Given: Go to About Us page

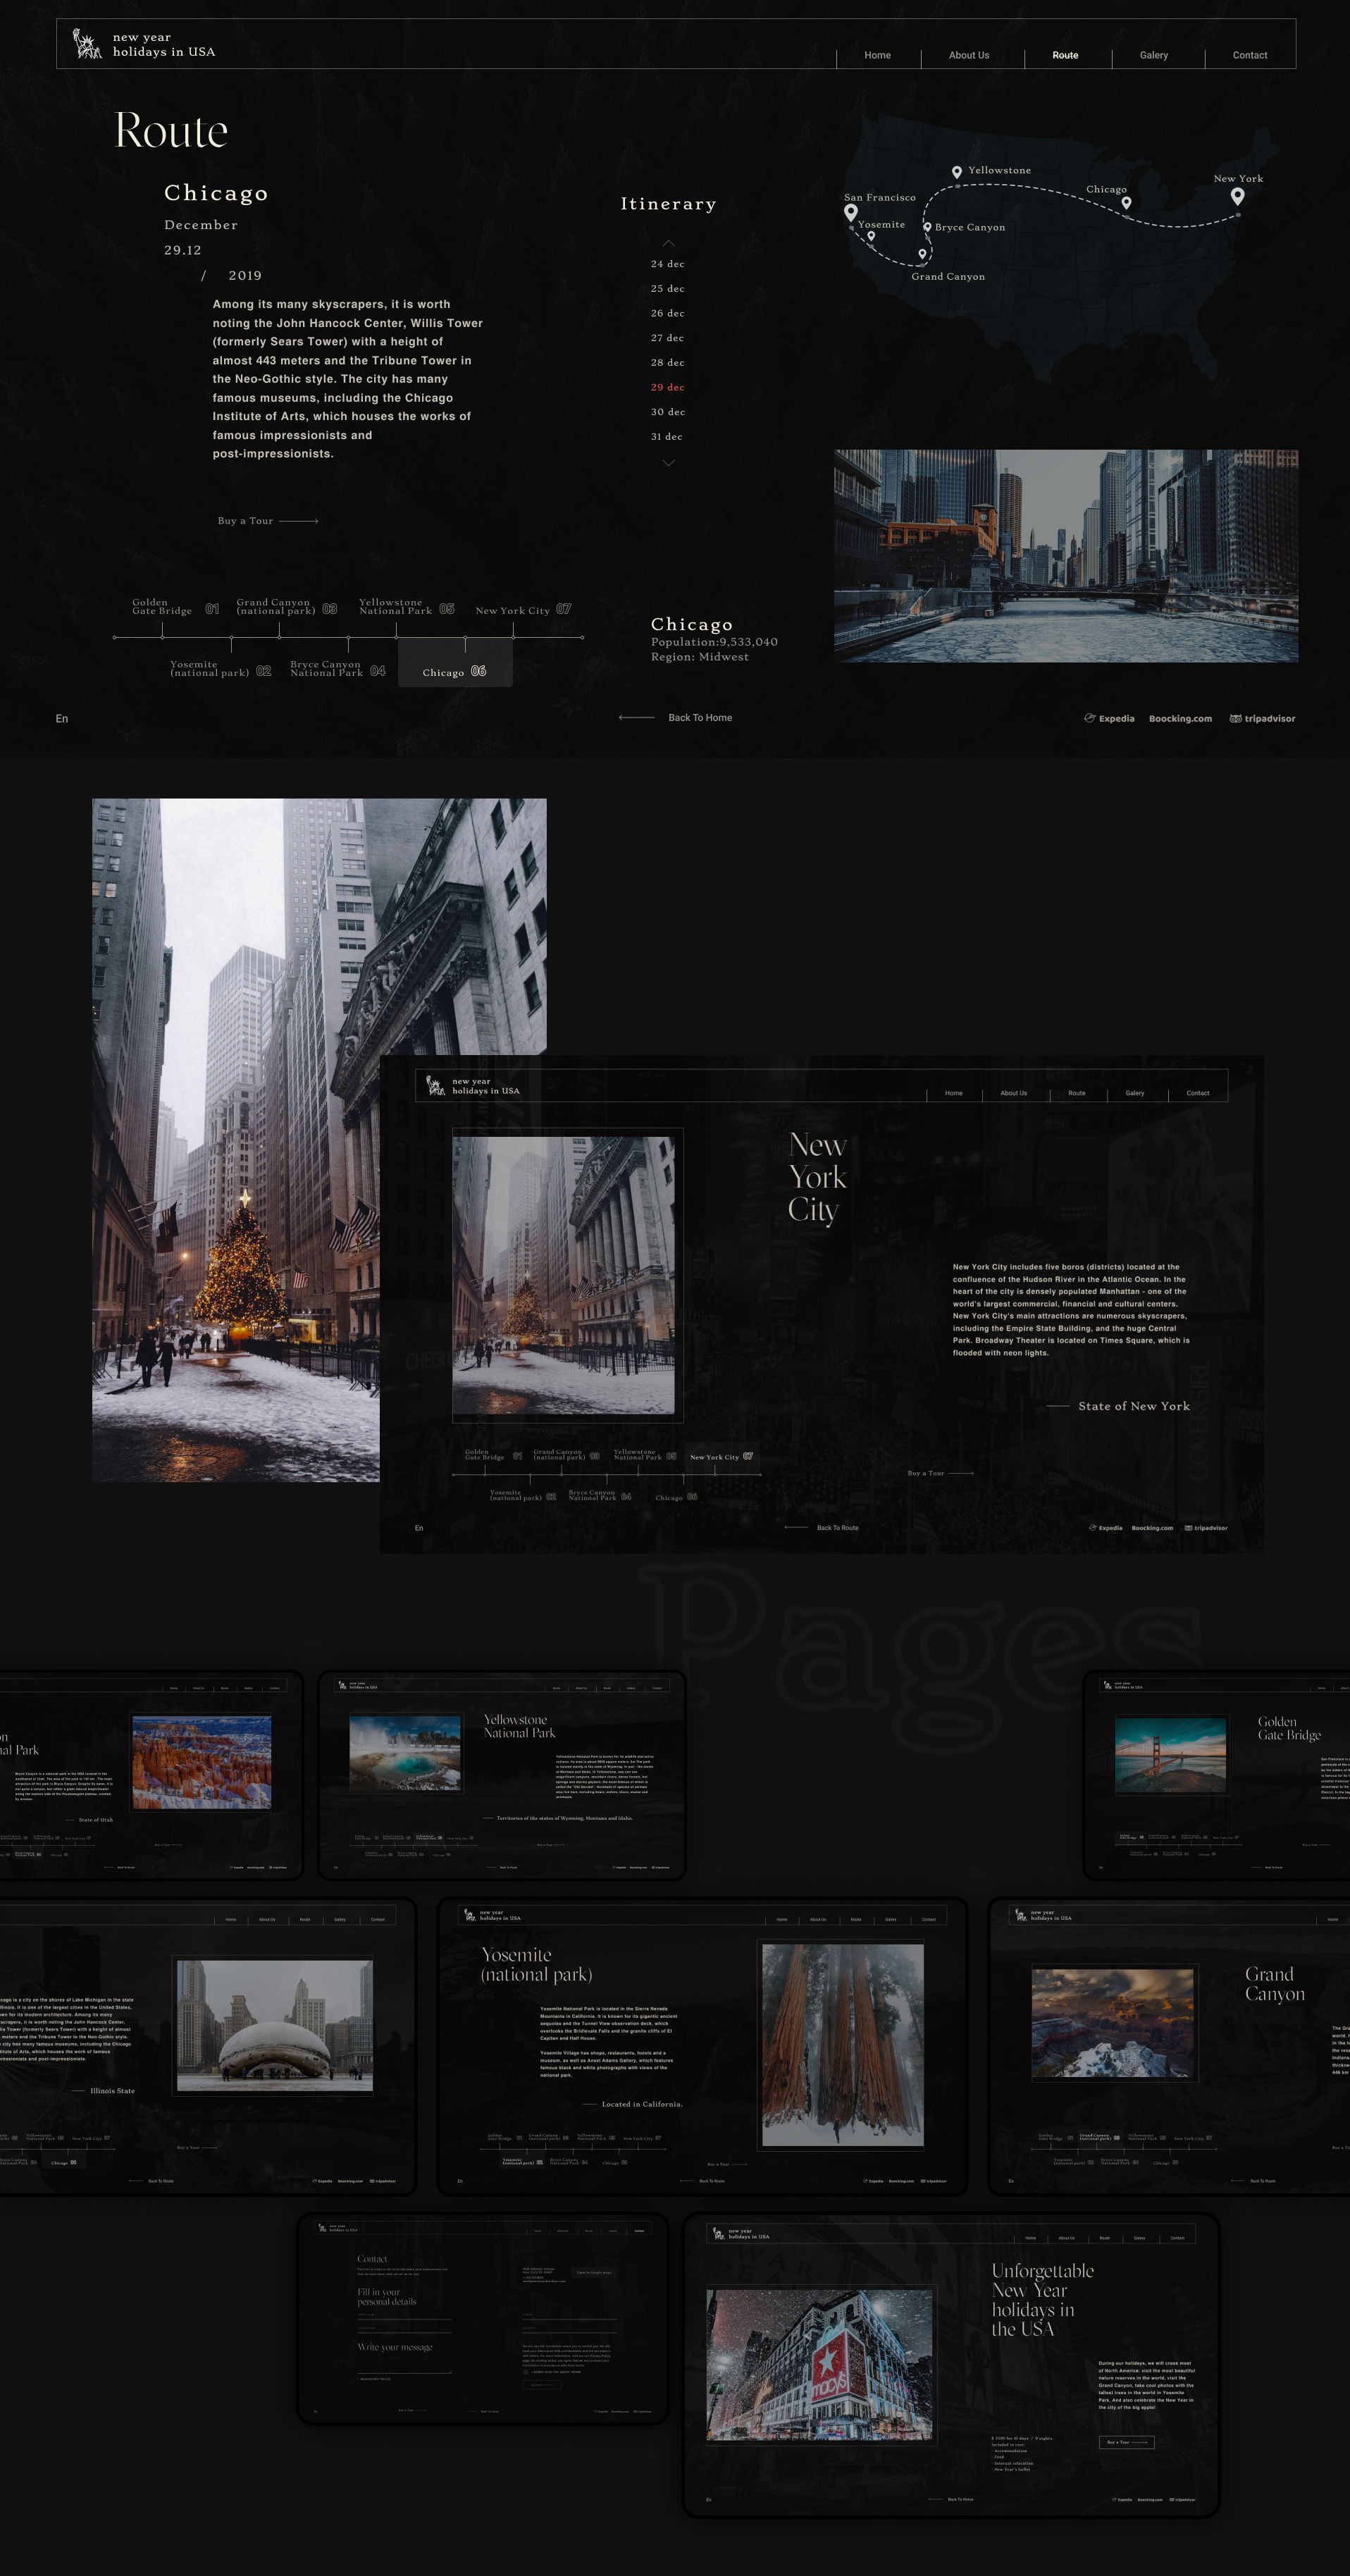Looking at the screenshot, I should (x=969, y=55).
